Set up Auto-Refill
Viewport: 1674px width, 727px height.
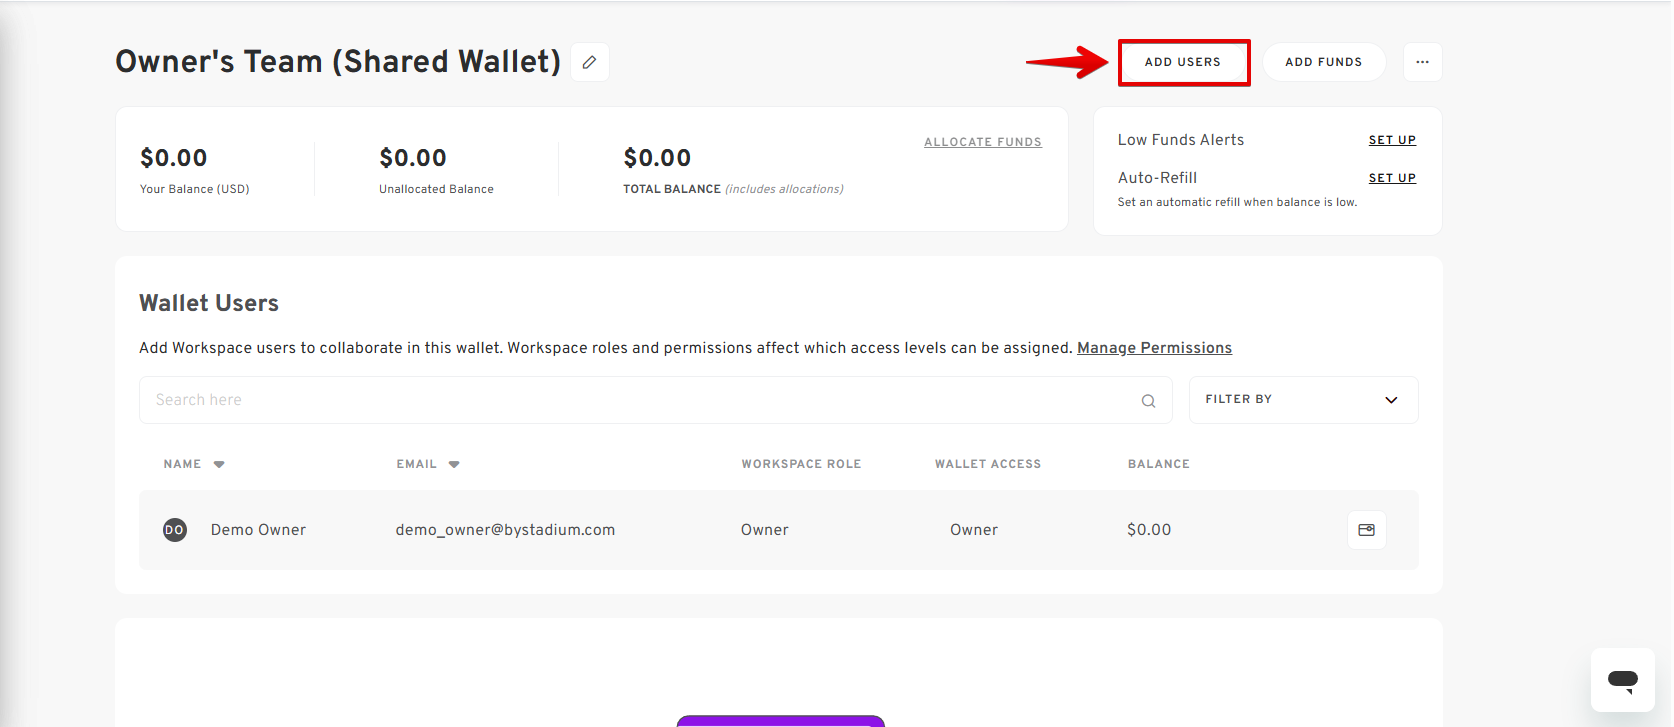point(1391,178)
